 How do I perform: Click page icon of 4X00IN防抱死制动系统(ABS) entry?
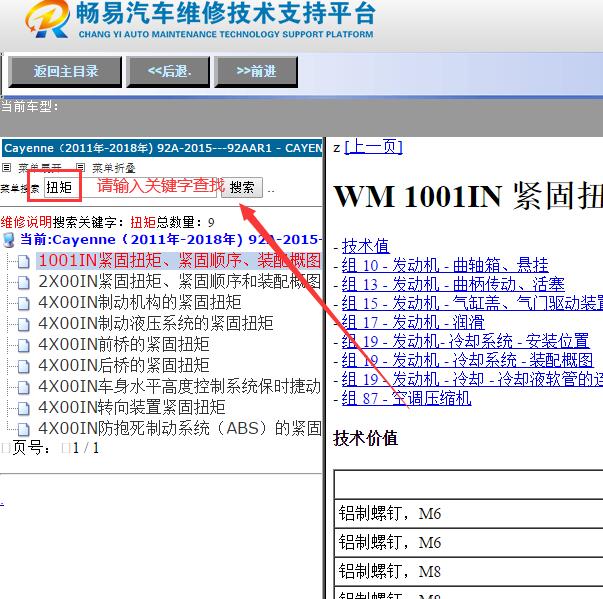coord(23,429)
